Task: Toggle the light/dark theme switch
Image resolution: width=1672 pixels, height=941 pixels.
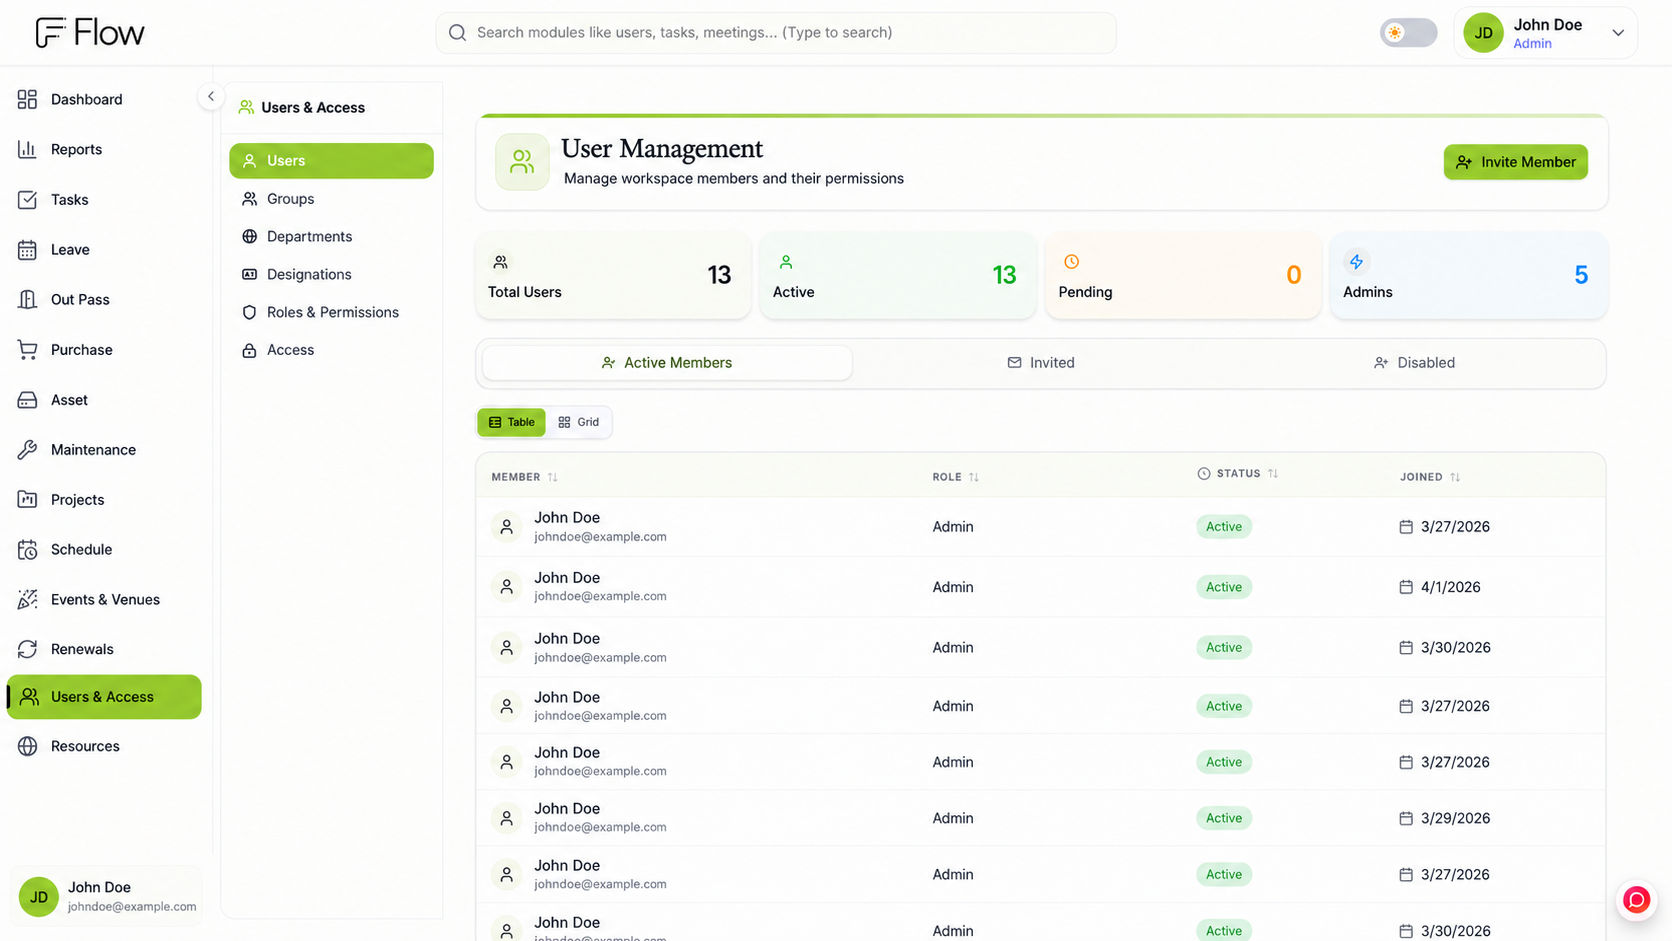Action: [x=1408, y=33]
